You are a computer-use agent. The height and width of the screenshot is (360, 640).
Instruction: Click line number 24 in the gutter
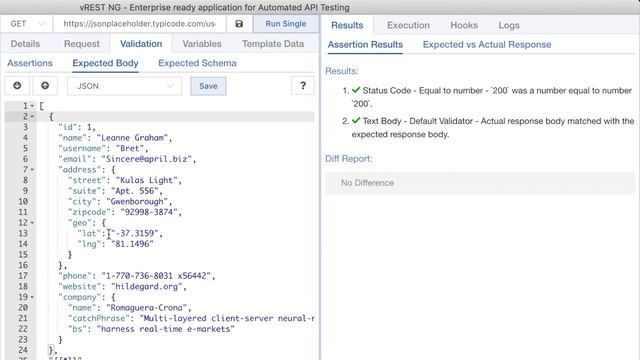pos(23,350)
